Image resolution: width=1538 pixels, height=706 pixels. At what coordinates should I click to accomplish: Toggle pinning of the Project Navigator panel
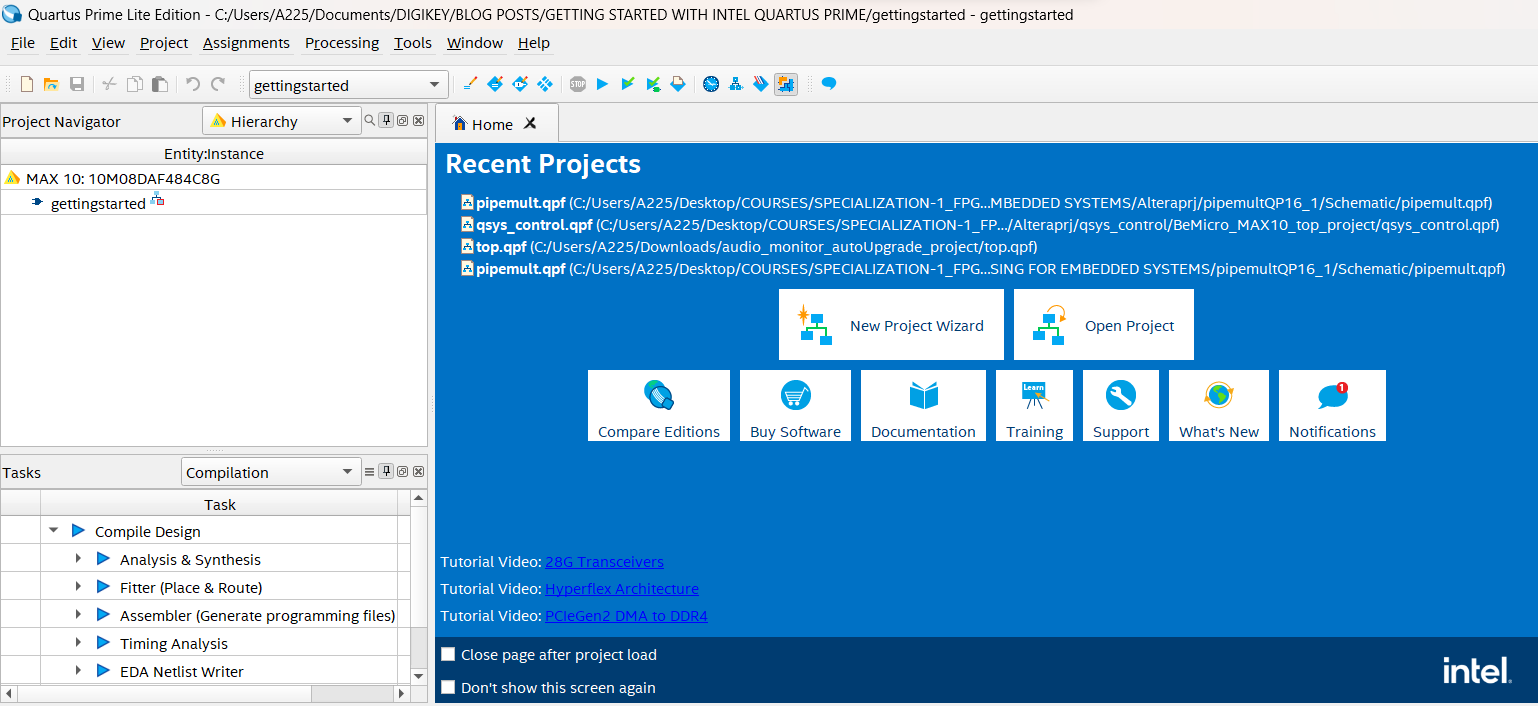[x=386, y=120]
